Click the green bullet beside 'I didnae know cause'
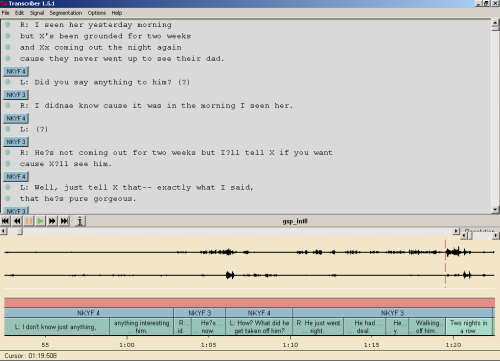The height and width of the screenshot is (361, 500). [x=8, y=105]
